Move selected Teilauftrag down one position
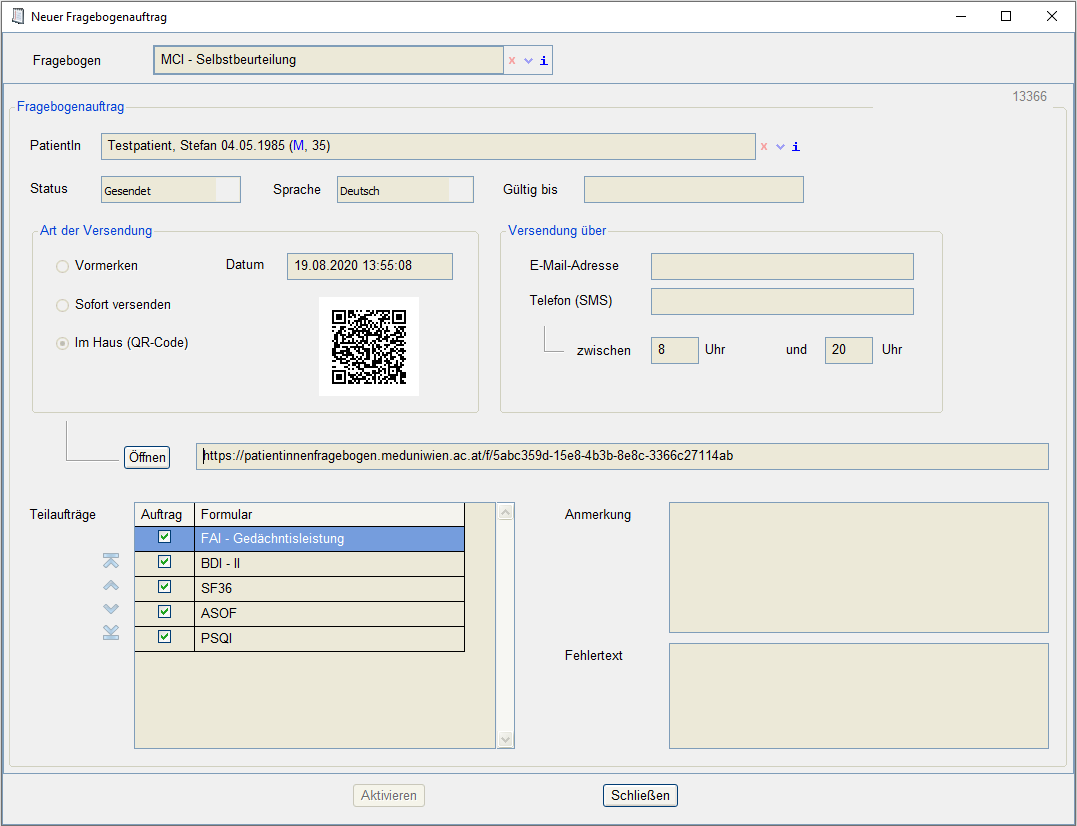The height and width of the screenshot is (826, 1077). pos(111,608)
